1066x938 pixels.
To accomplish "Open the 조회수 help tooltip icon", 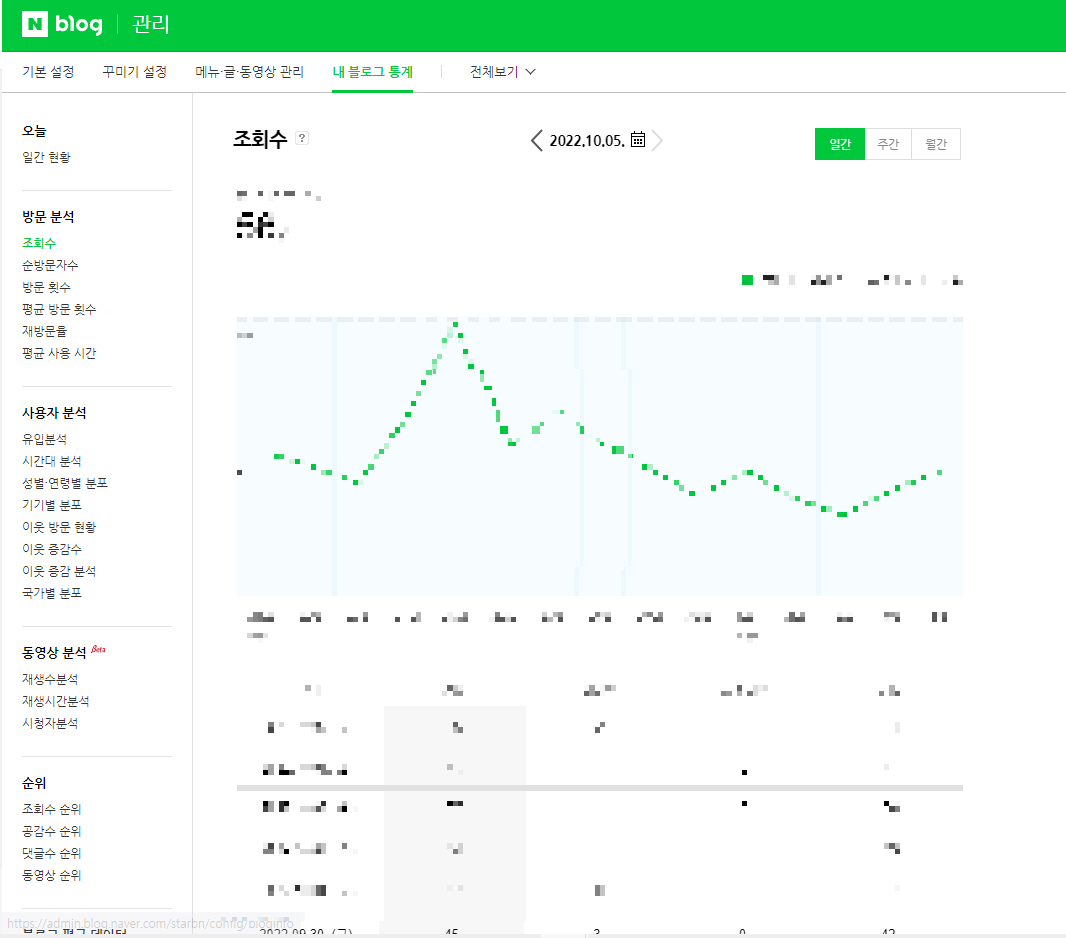I will (x=301, y=139).
